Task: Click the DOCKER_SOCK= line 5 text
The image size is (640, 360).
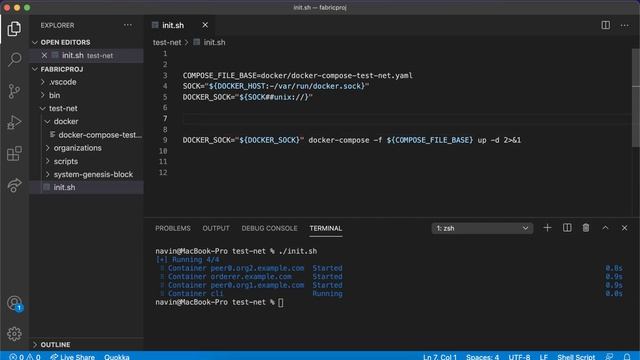Action: pos(247,97)
